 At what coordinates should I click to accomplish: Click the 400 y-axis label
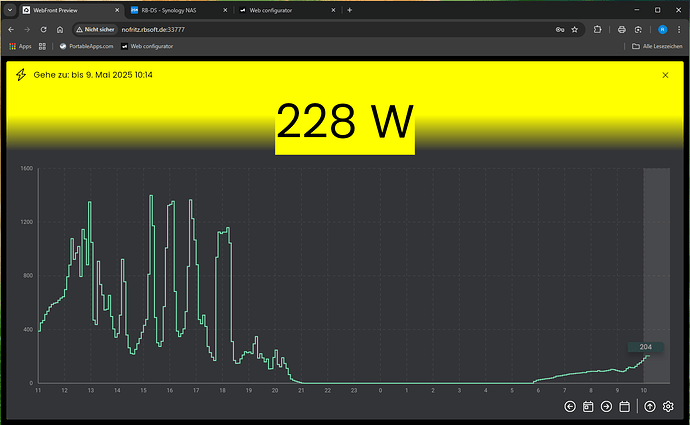(28, 329)
